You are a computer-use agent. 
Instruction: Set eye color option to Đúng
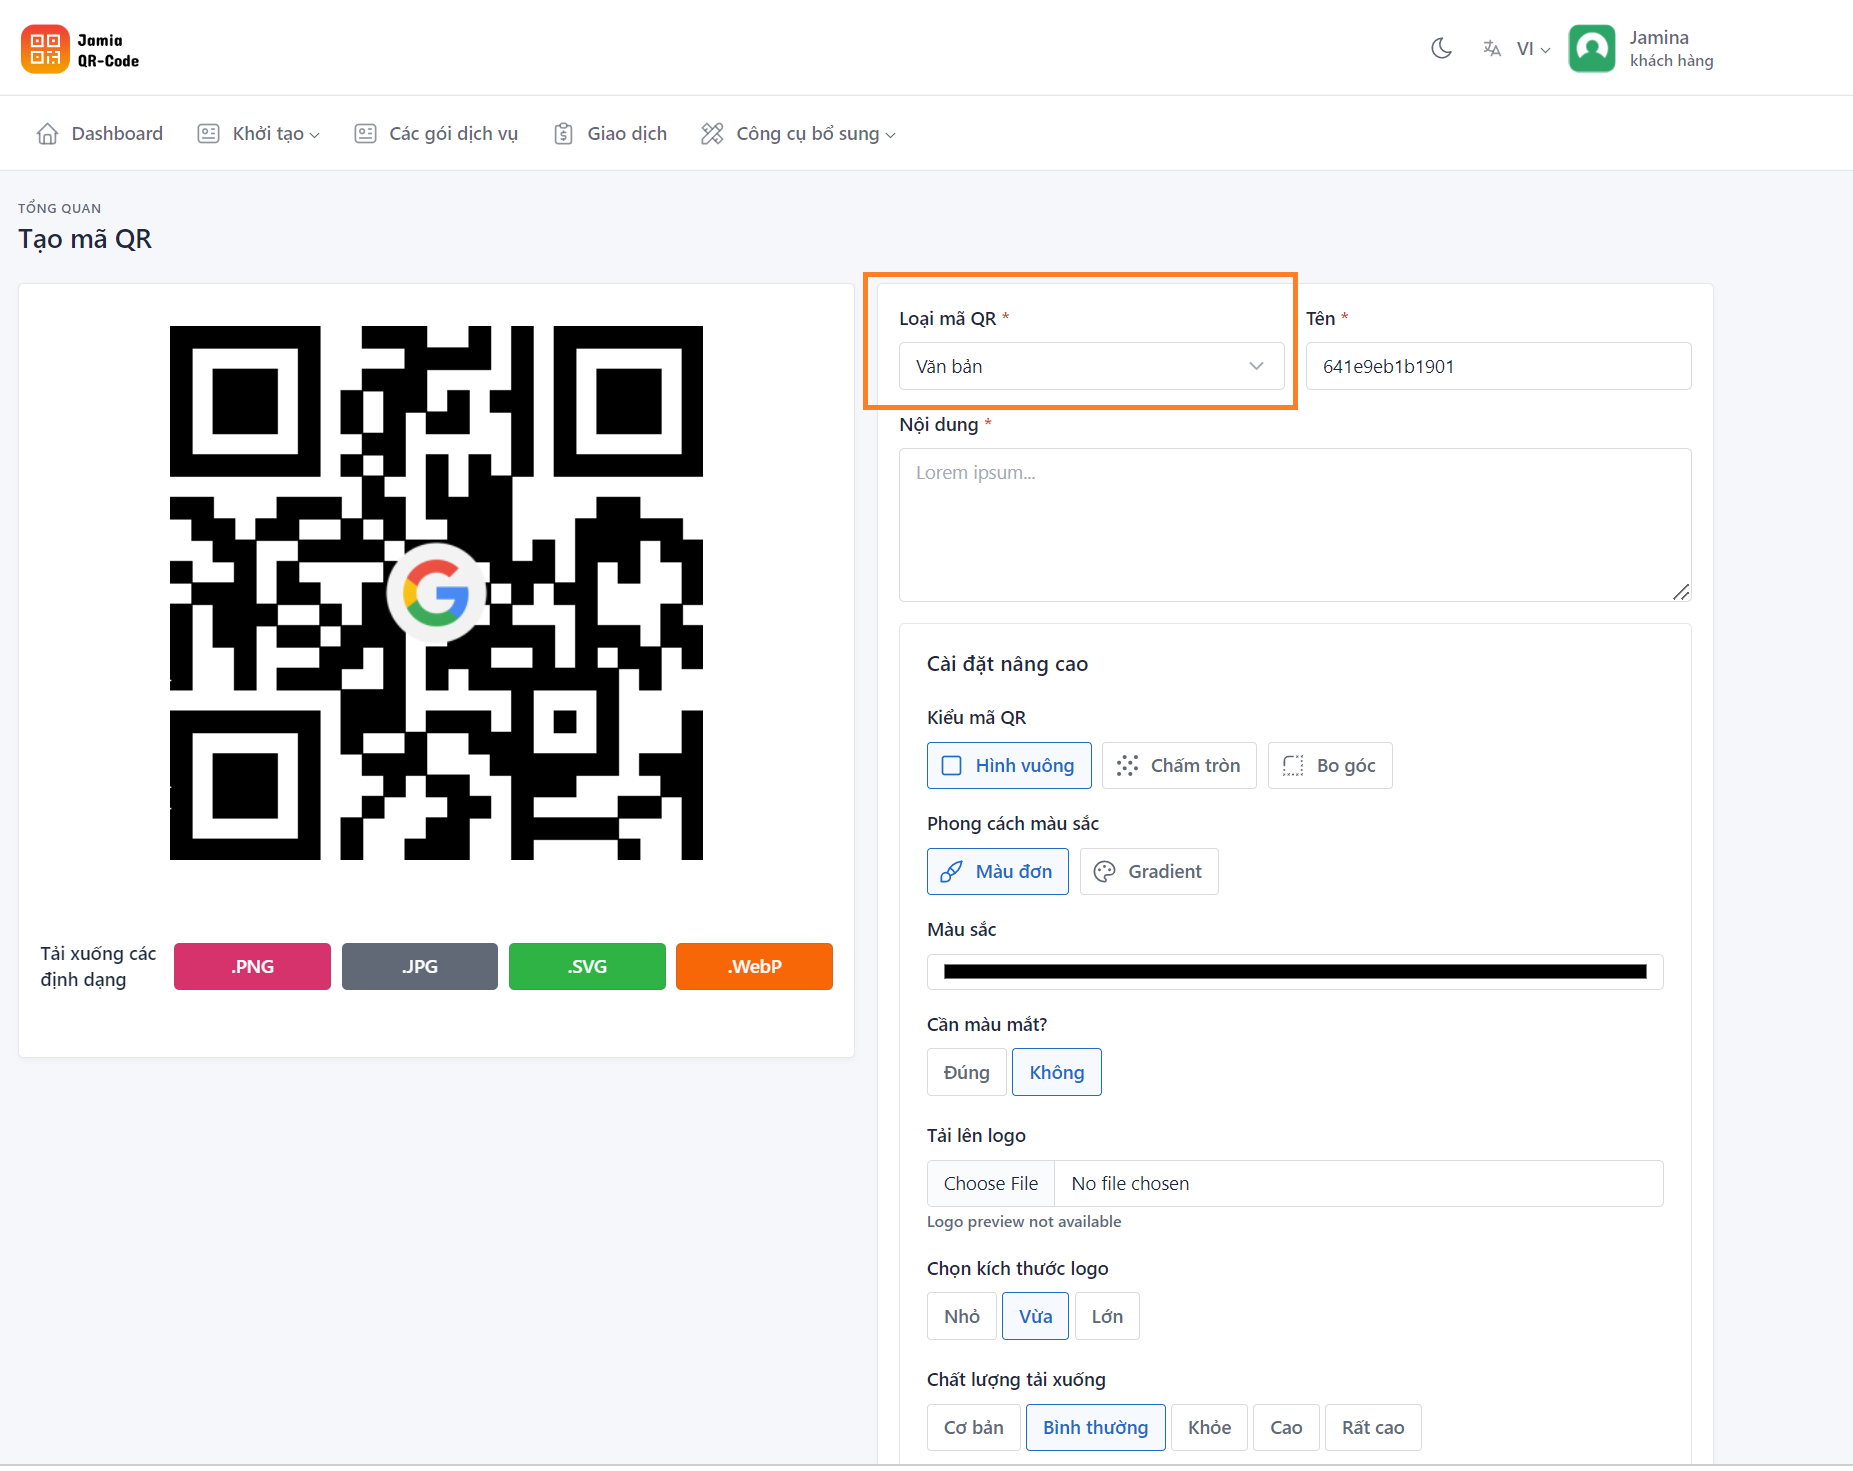(x=967, y=1072)
